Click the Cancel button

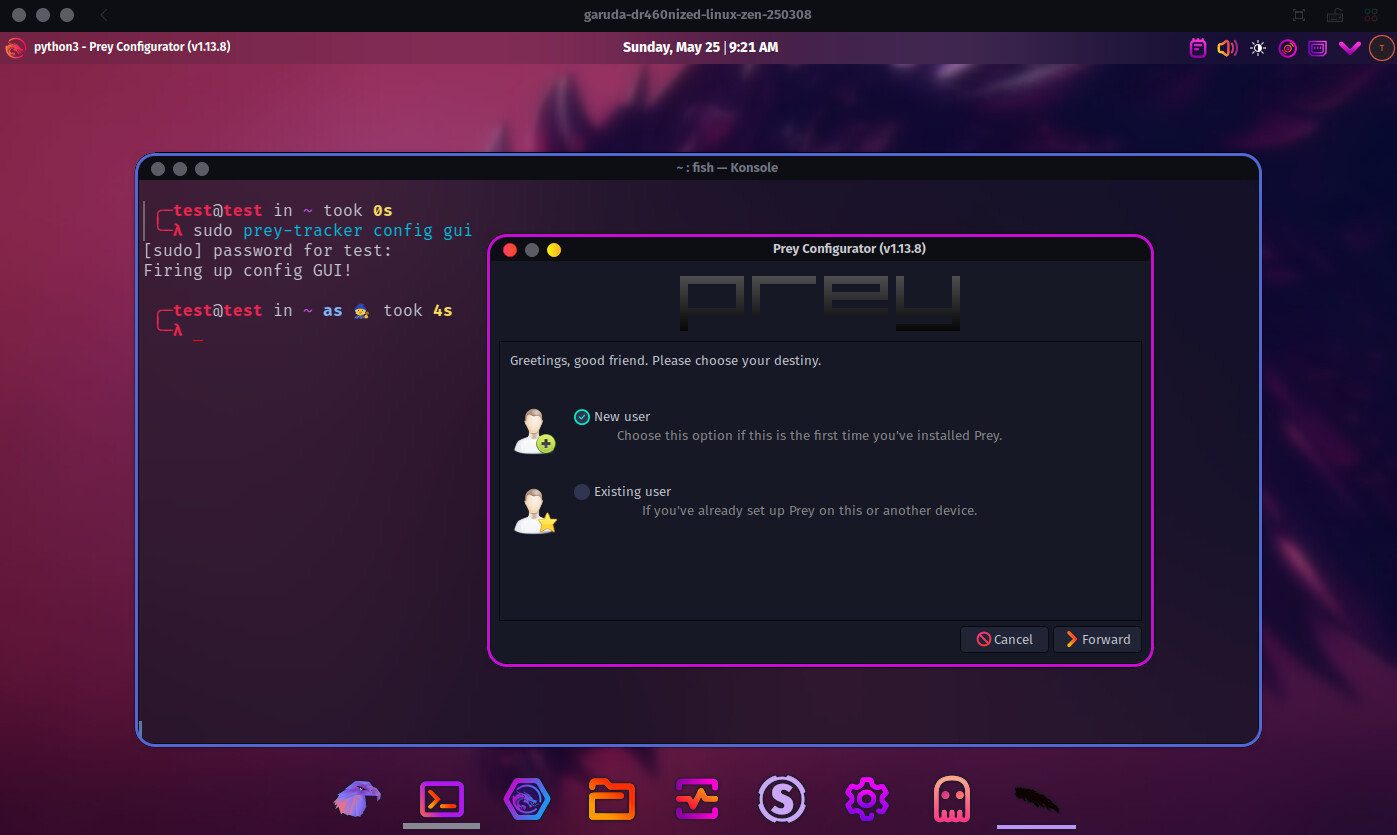[x=1004, y=639]
